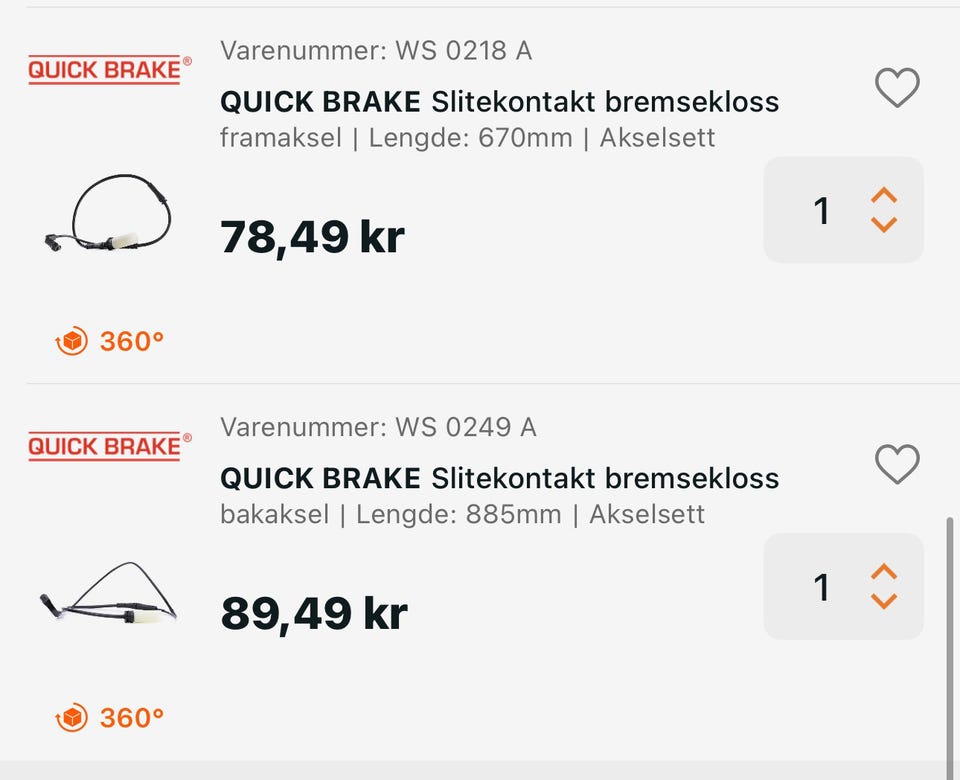Decrease quantity of 89,49 kr item

(x=883, y=601)
